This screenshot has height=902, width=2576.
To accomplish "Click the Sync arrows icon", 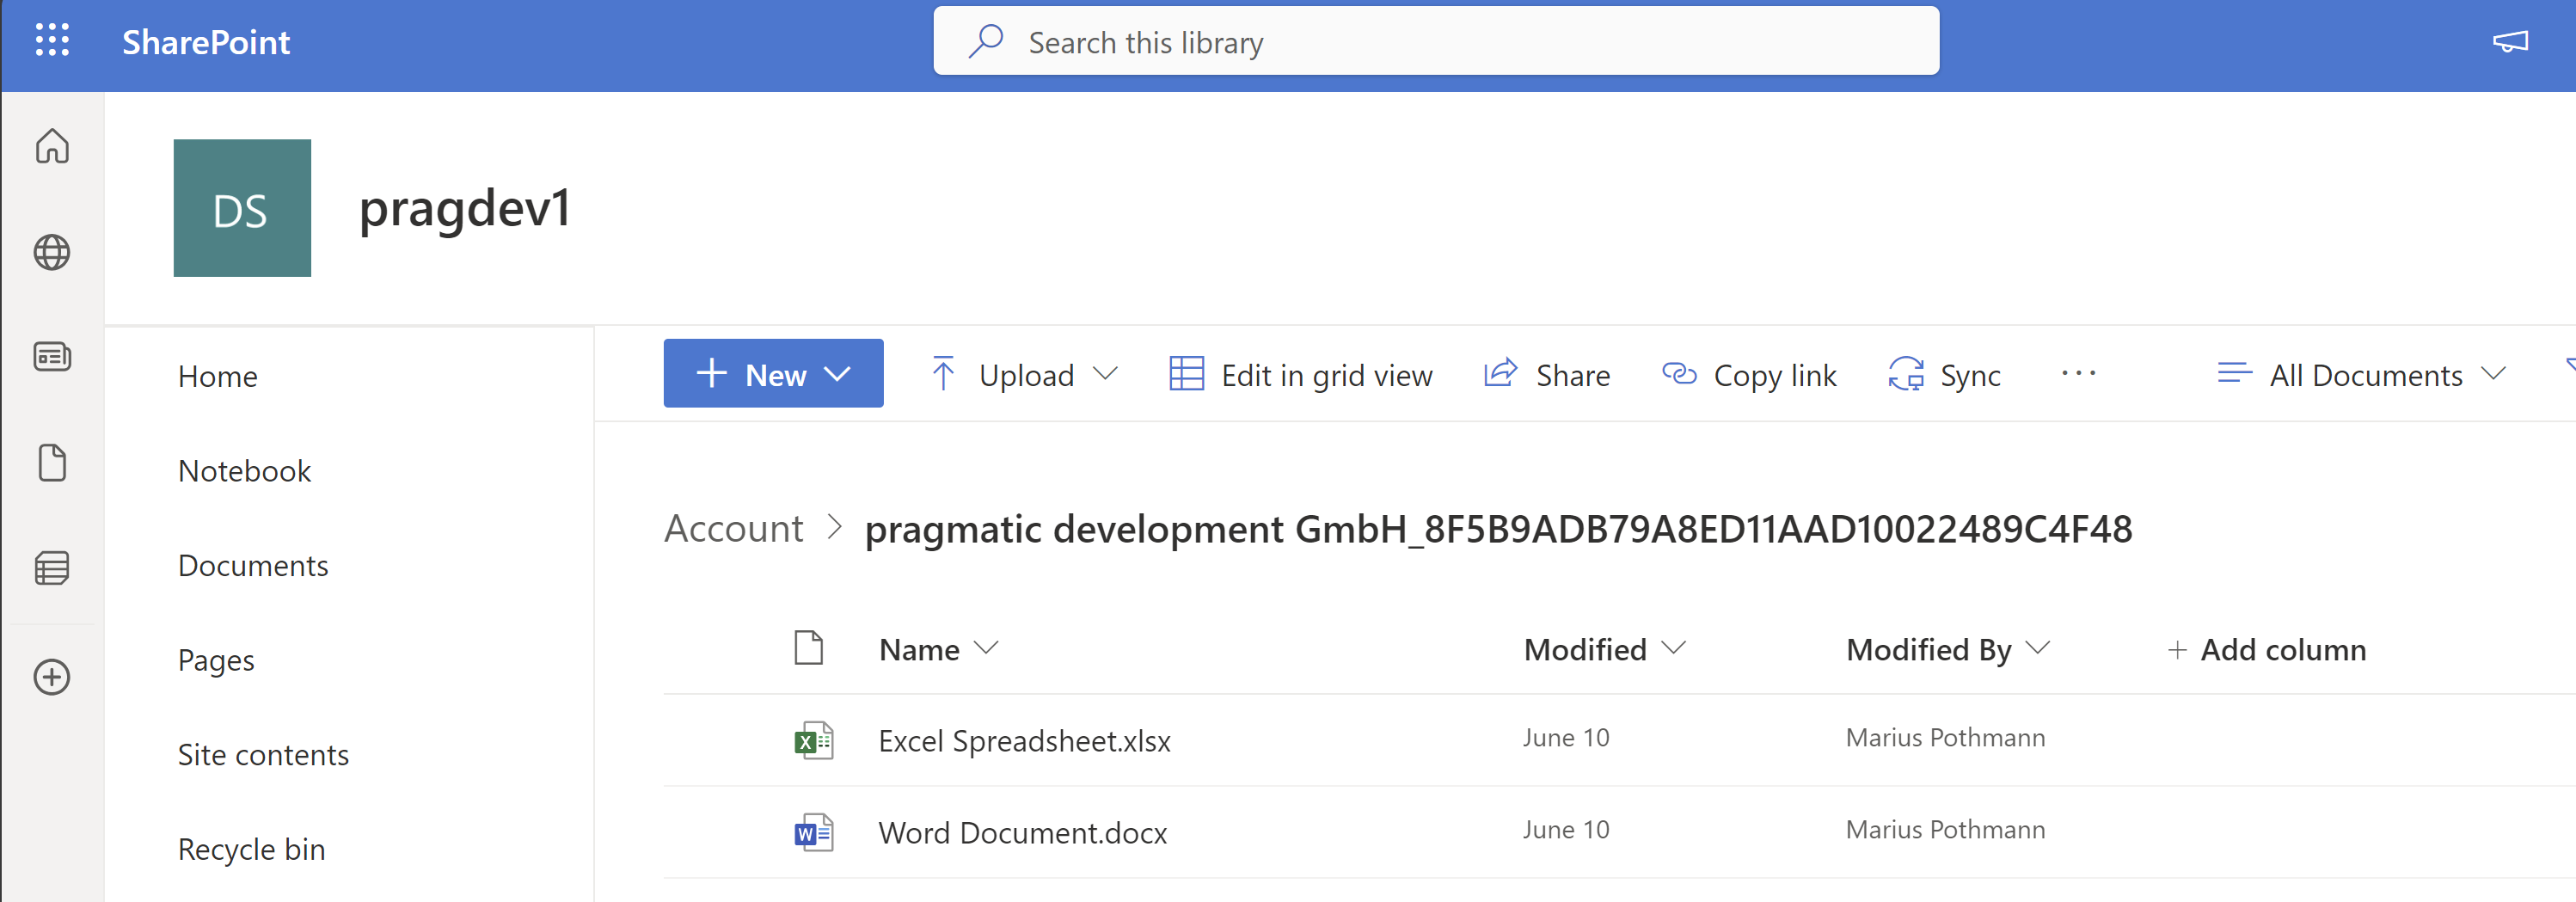I will (x=1906, y=373).
